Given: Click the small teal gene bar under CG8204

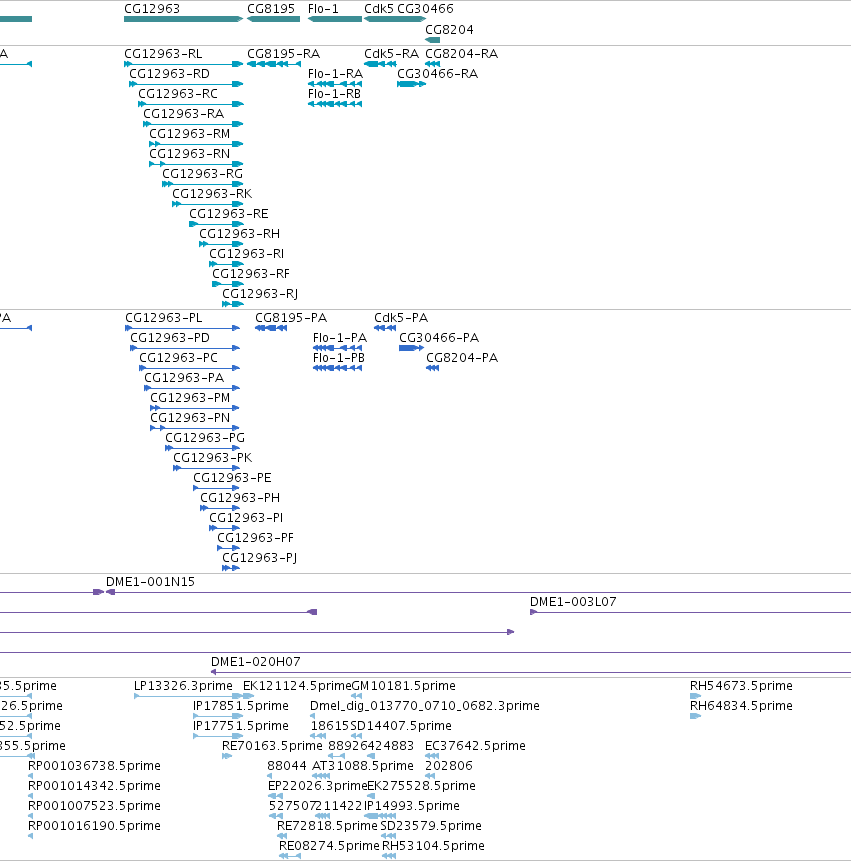Looking at the screenshot, I should pyautogui.click(x=433, y=40).
